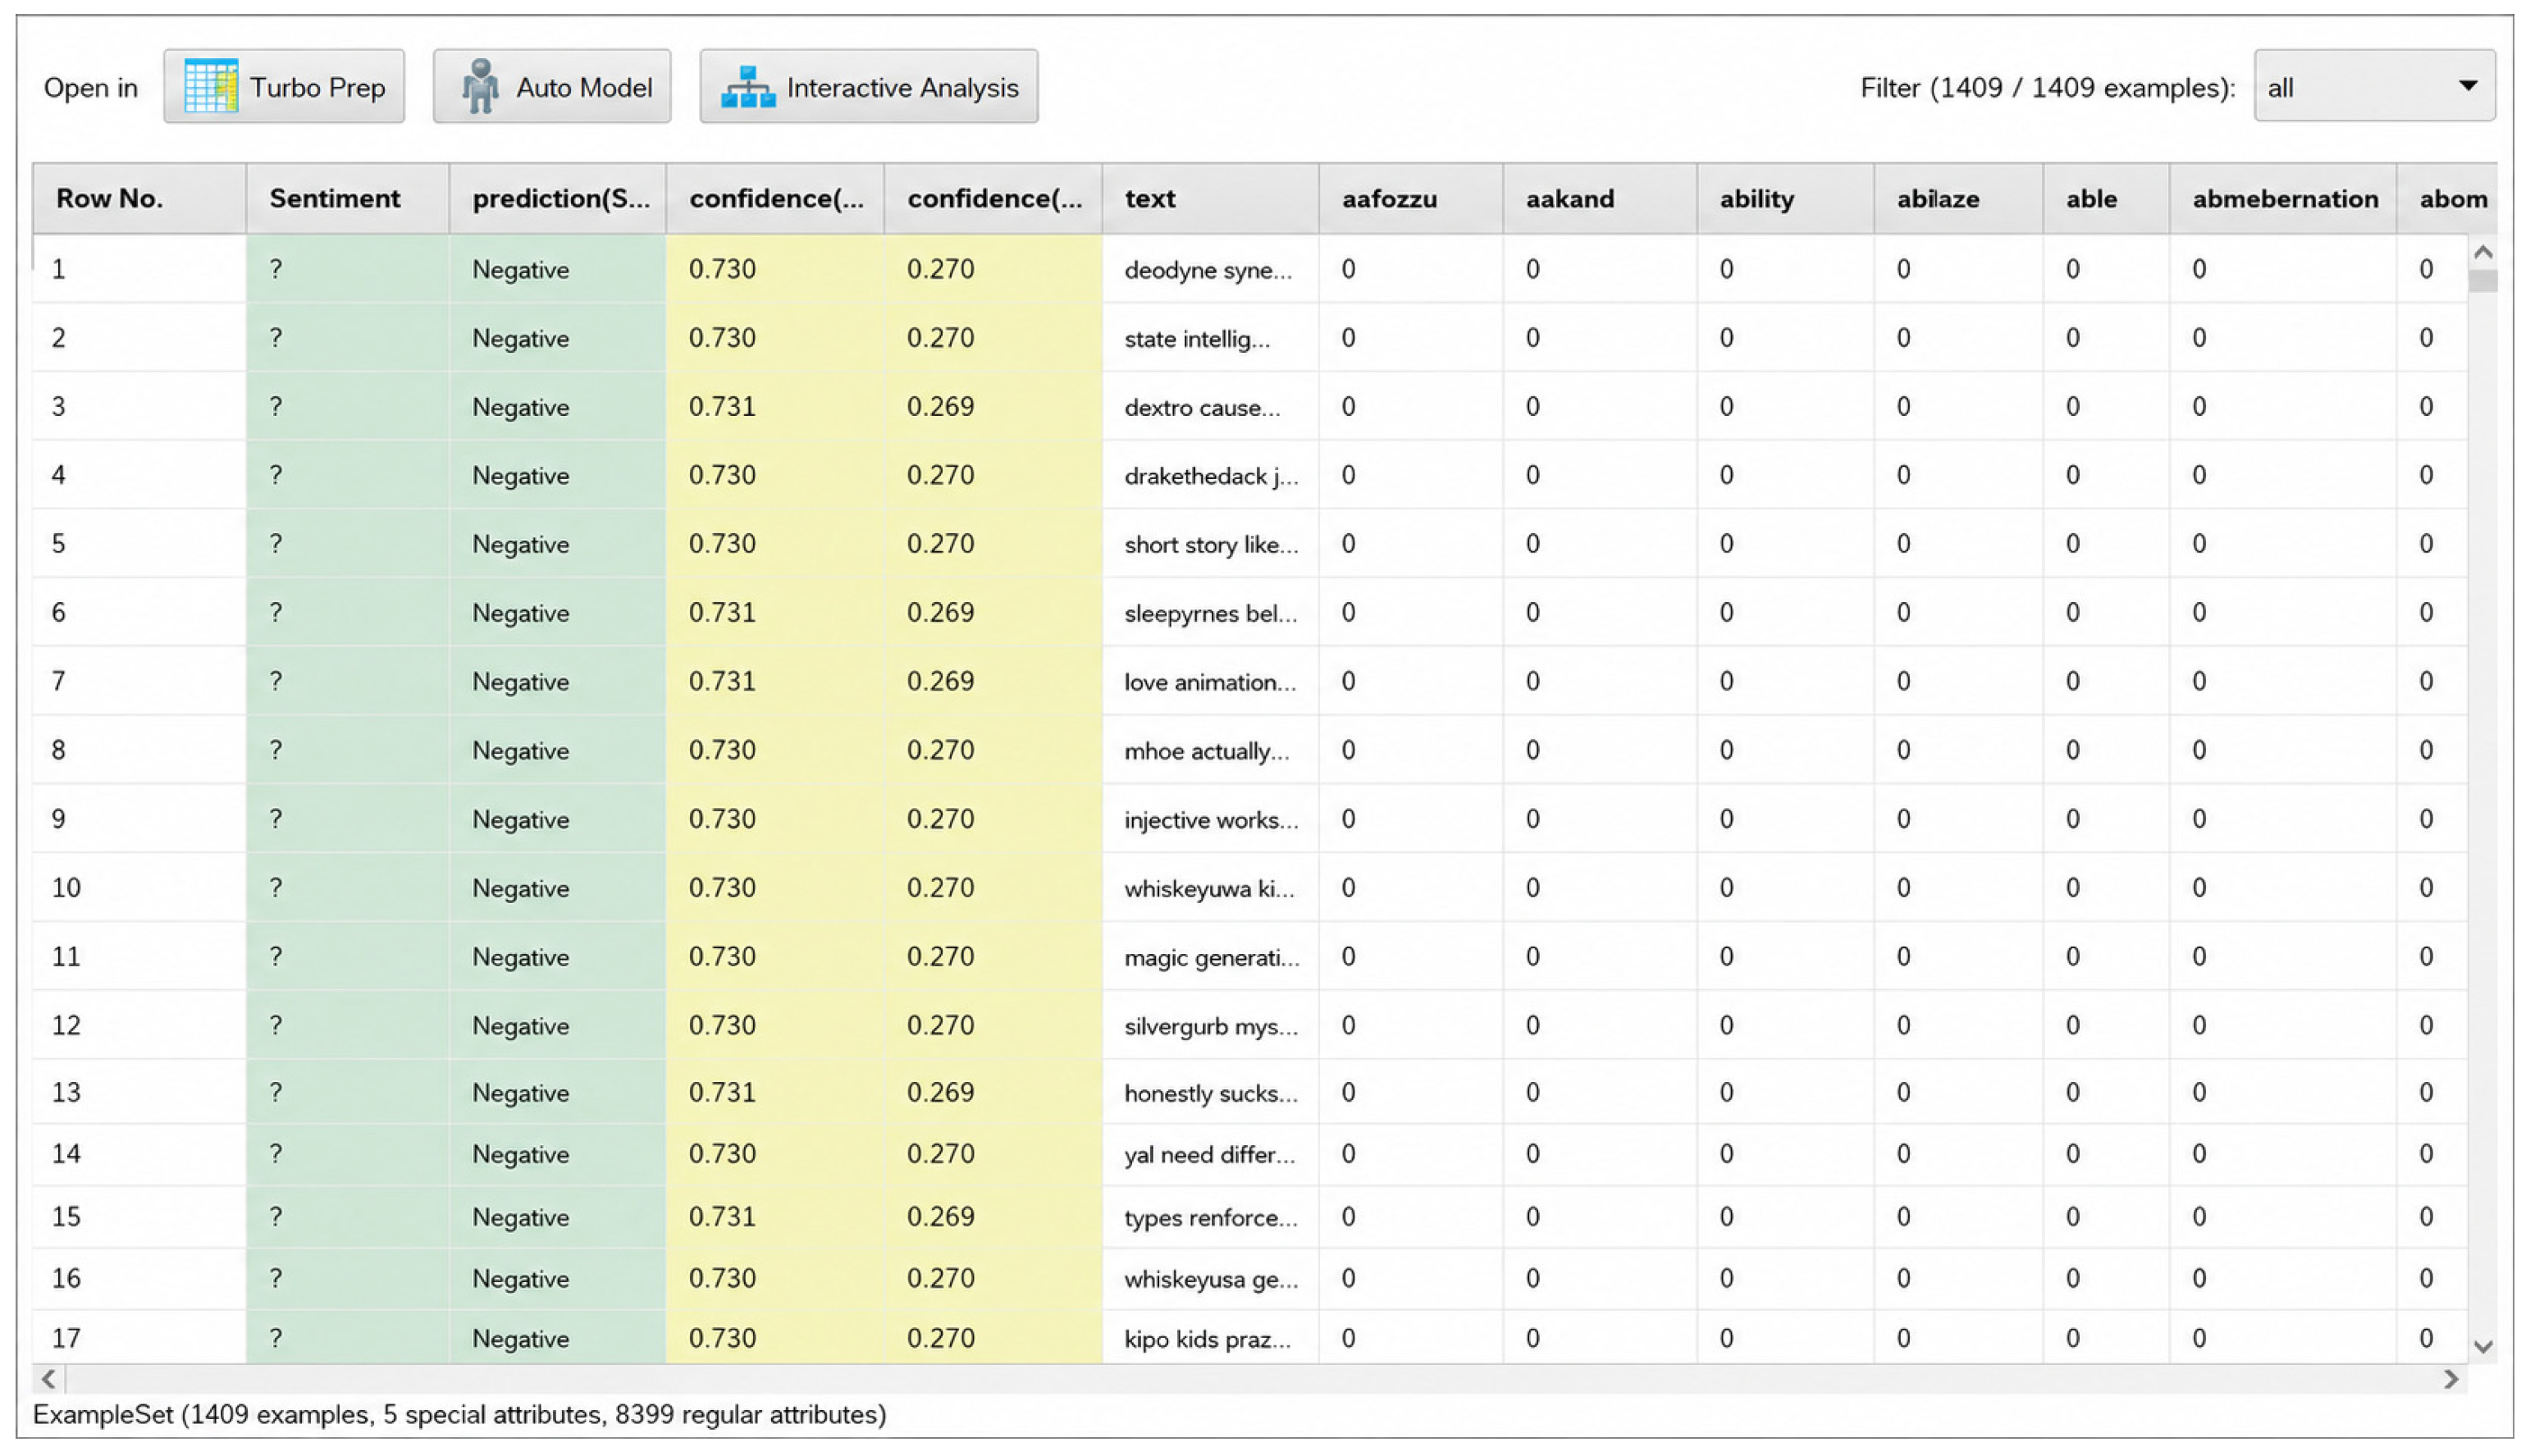Click the ability column header

click(1785, 199)
